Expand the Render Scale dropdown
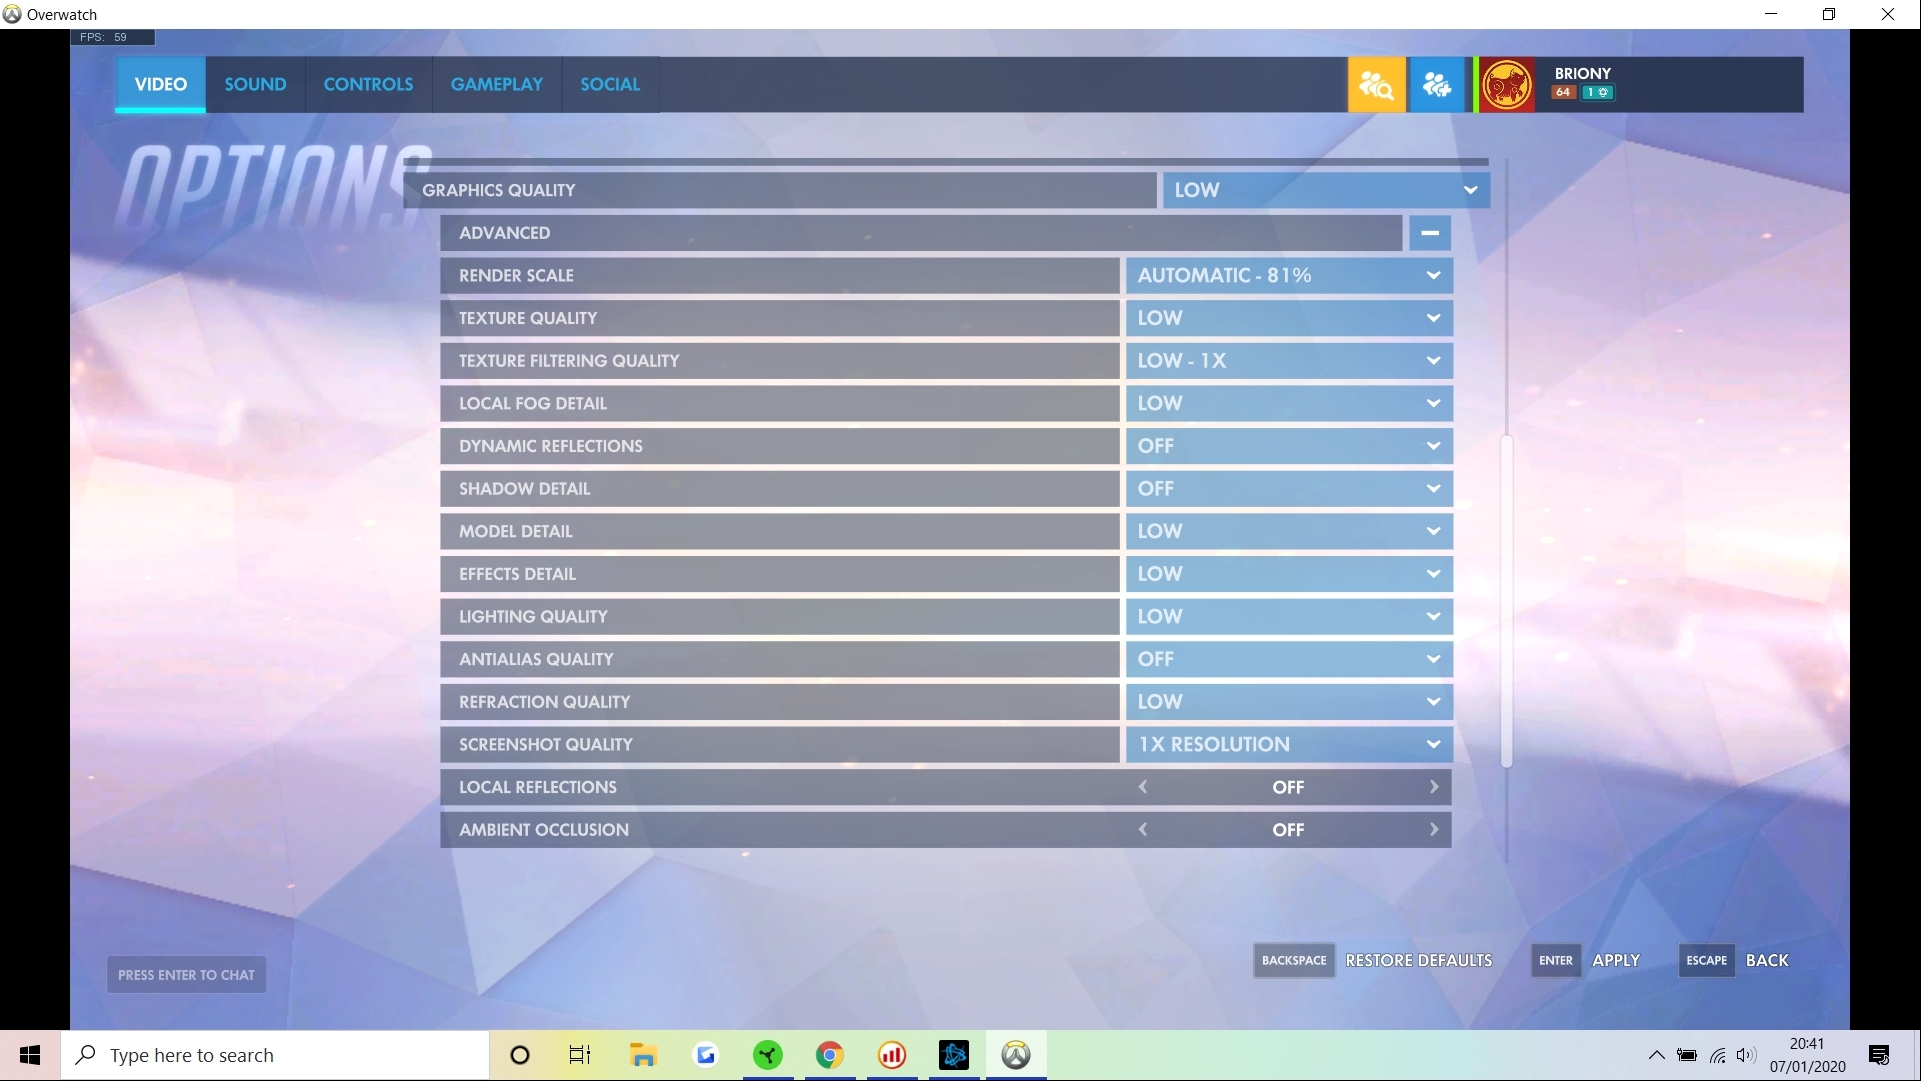The image size is (1921, 1081). [x=1288, y=276]
